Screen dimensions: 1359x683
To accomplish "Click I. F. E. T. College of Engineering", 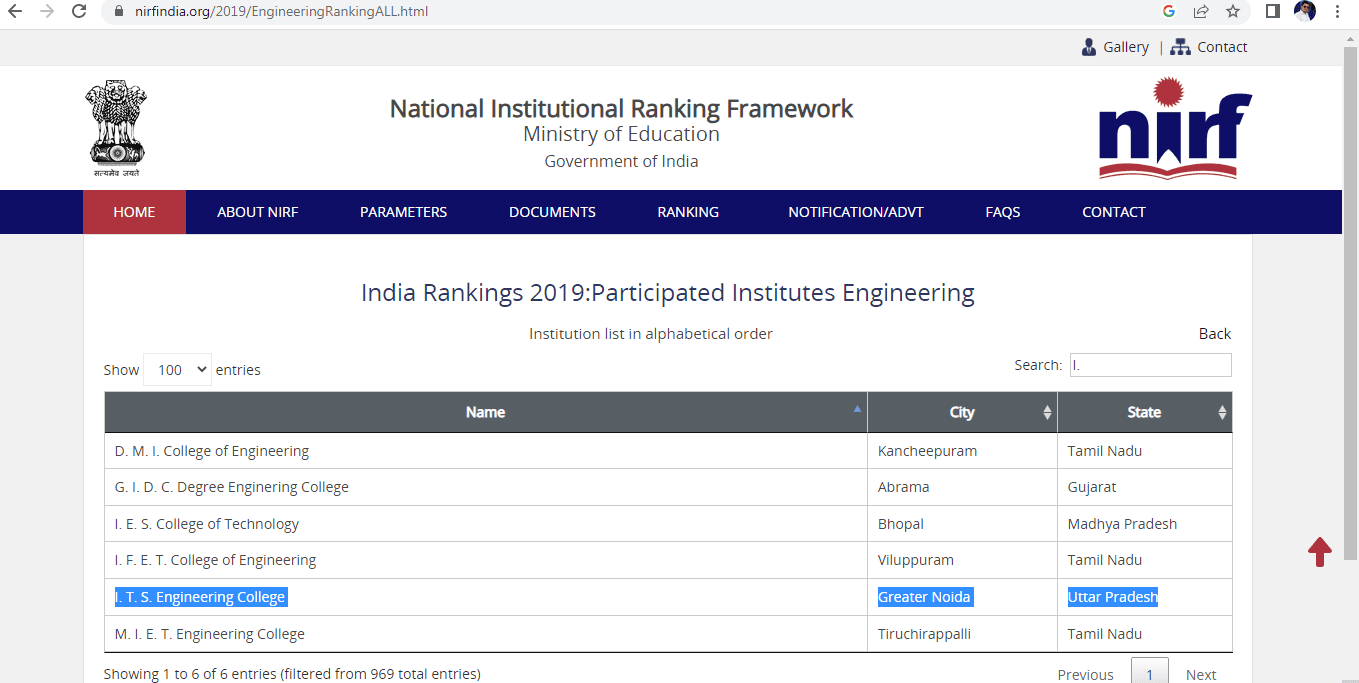I will [x=215, y=560].
